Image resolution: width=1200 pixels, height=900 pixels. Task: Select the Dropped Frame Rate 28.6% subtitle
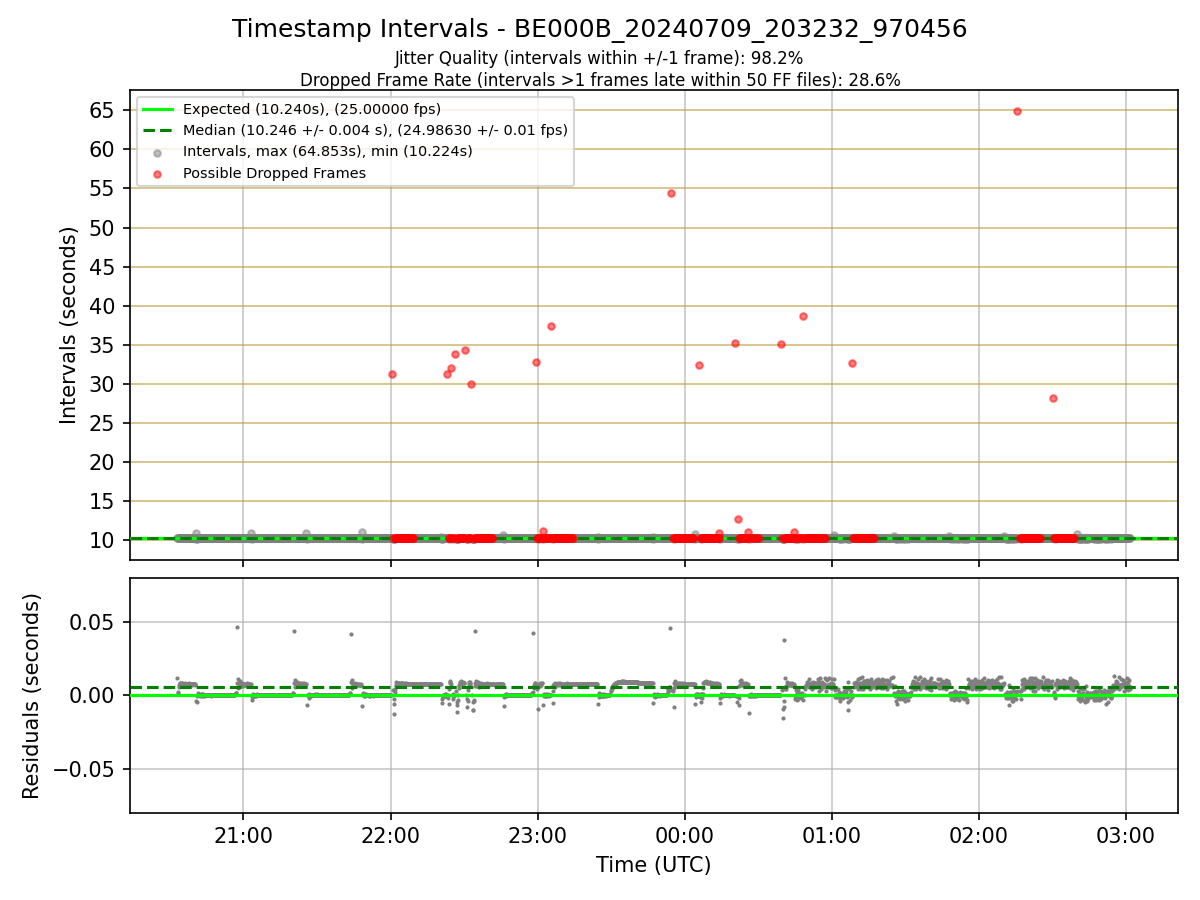click(600, 80)
